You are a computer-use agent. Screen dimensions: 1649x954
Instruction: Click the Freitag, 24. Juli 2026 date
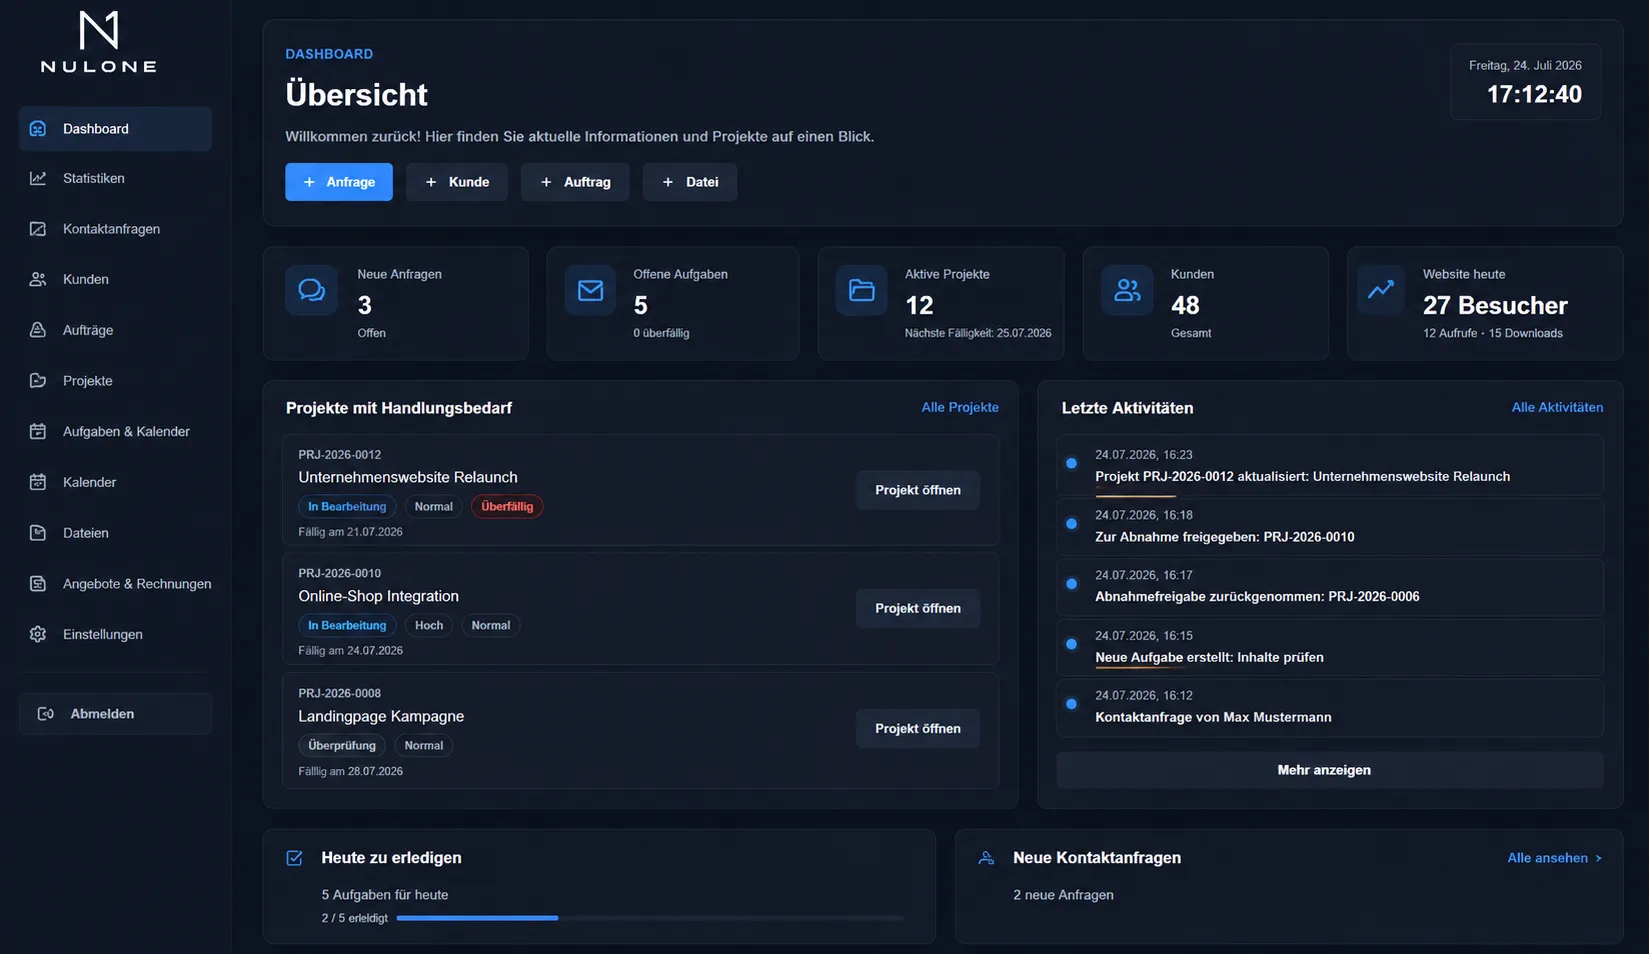click(x=1525, y=65)
